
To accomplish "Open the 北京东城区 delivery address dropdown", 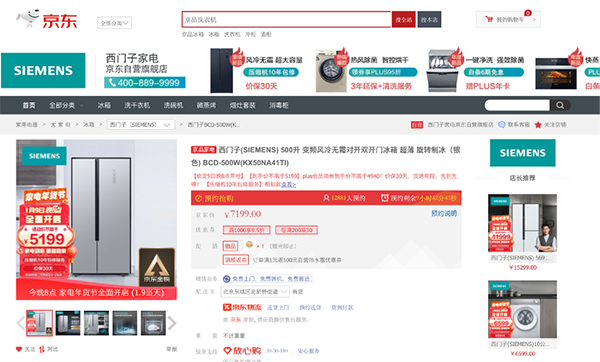I will tap(255, 292).
